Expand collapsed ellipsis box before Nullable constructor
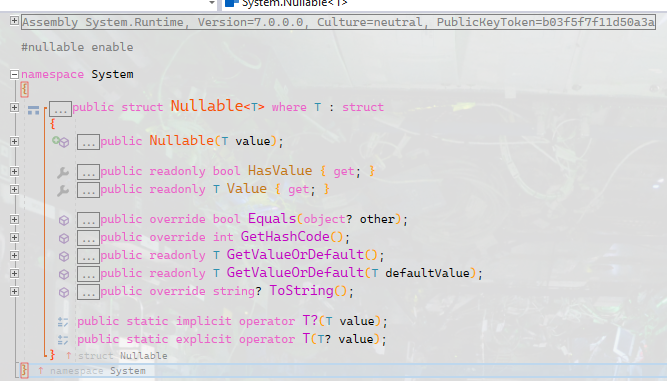This screenshot has width=667, height=381. point(88,142)
